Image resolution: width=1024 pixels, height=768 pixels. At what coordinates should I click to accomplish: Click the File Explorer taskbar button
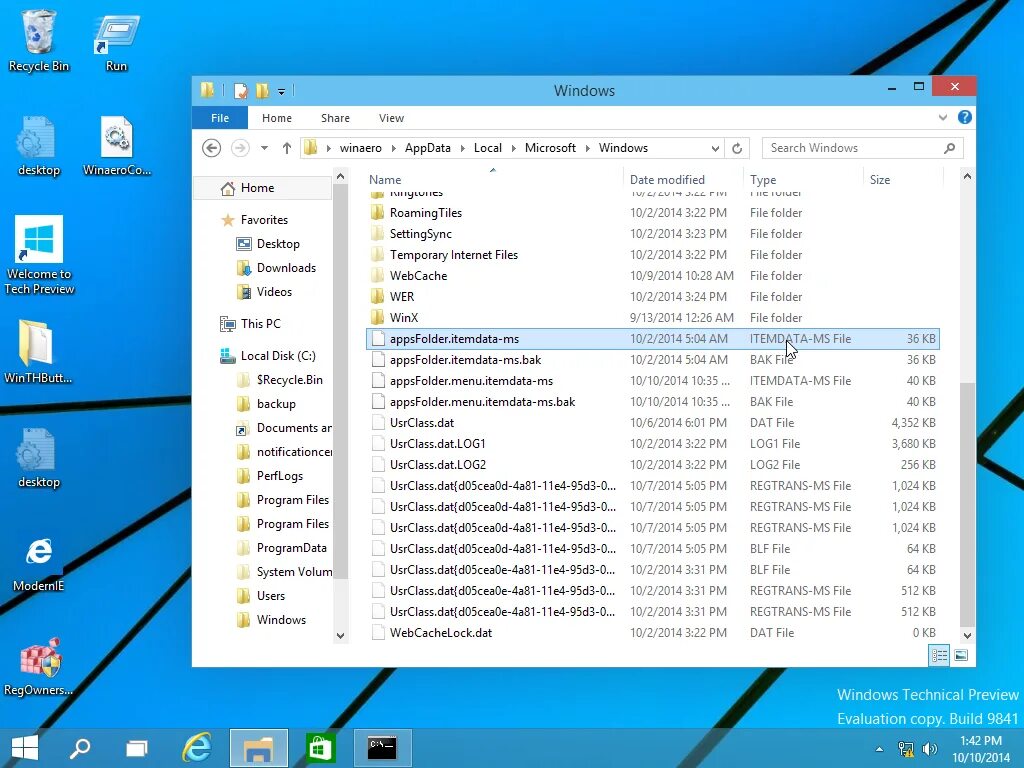pyautogui.click(x=259, y=748)
